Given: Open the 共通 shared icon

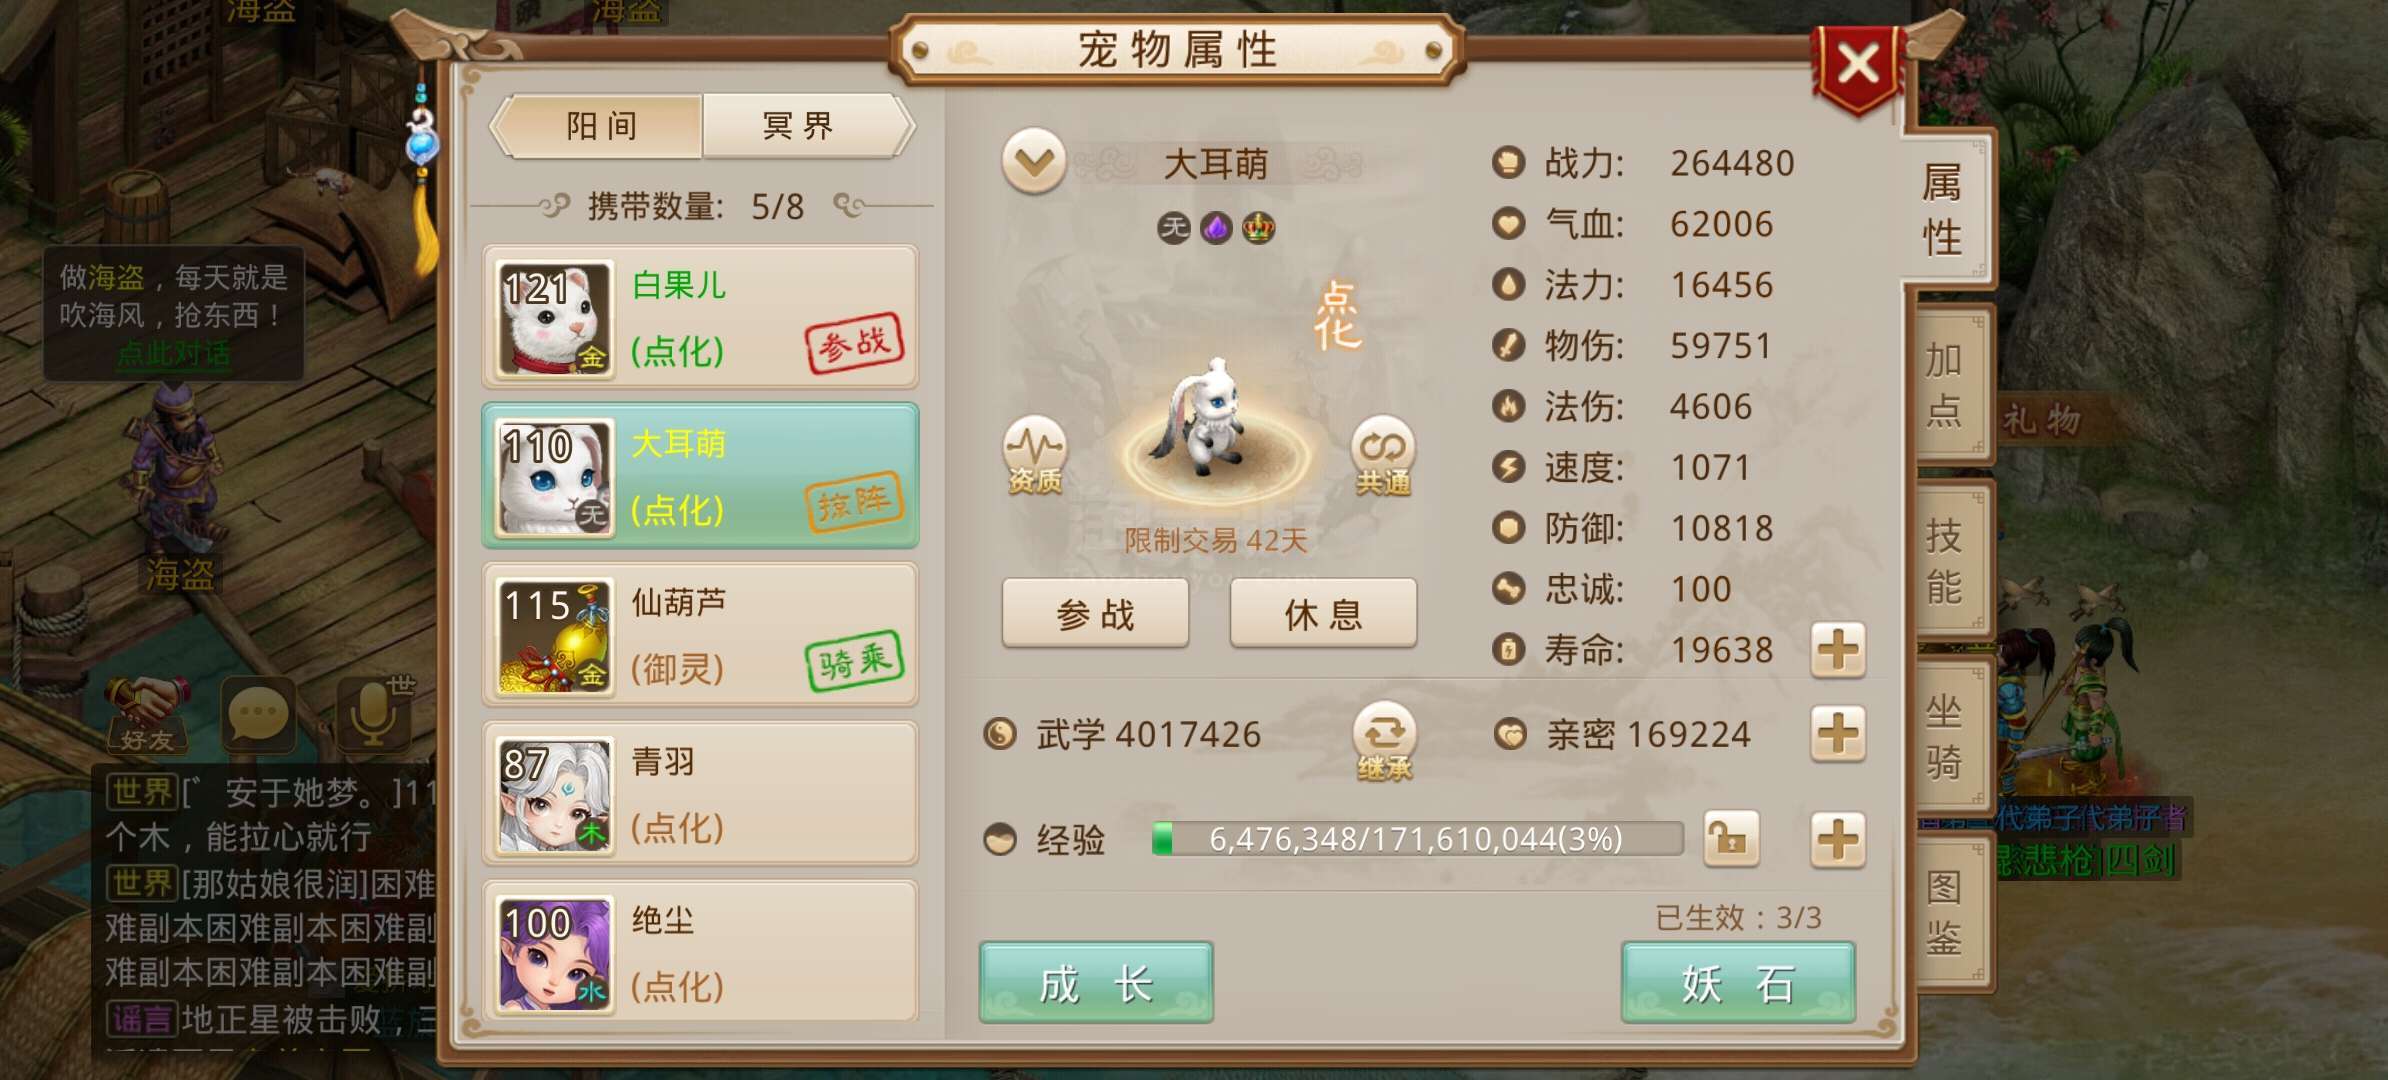Looking at the screenshot, I should 1383,456.
